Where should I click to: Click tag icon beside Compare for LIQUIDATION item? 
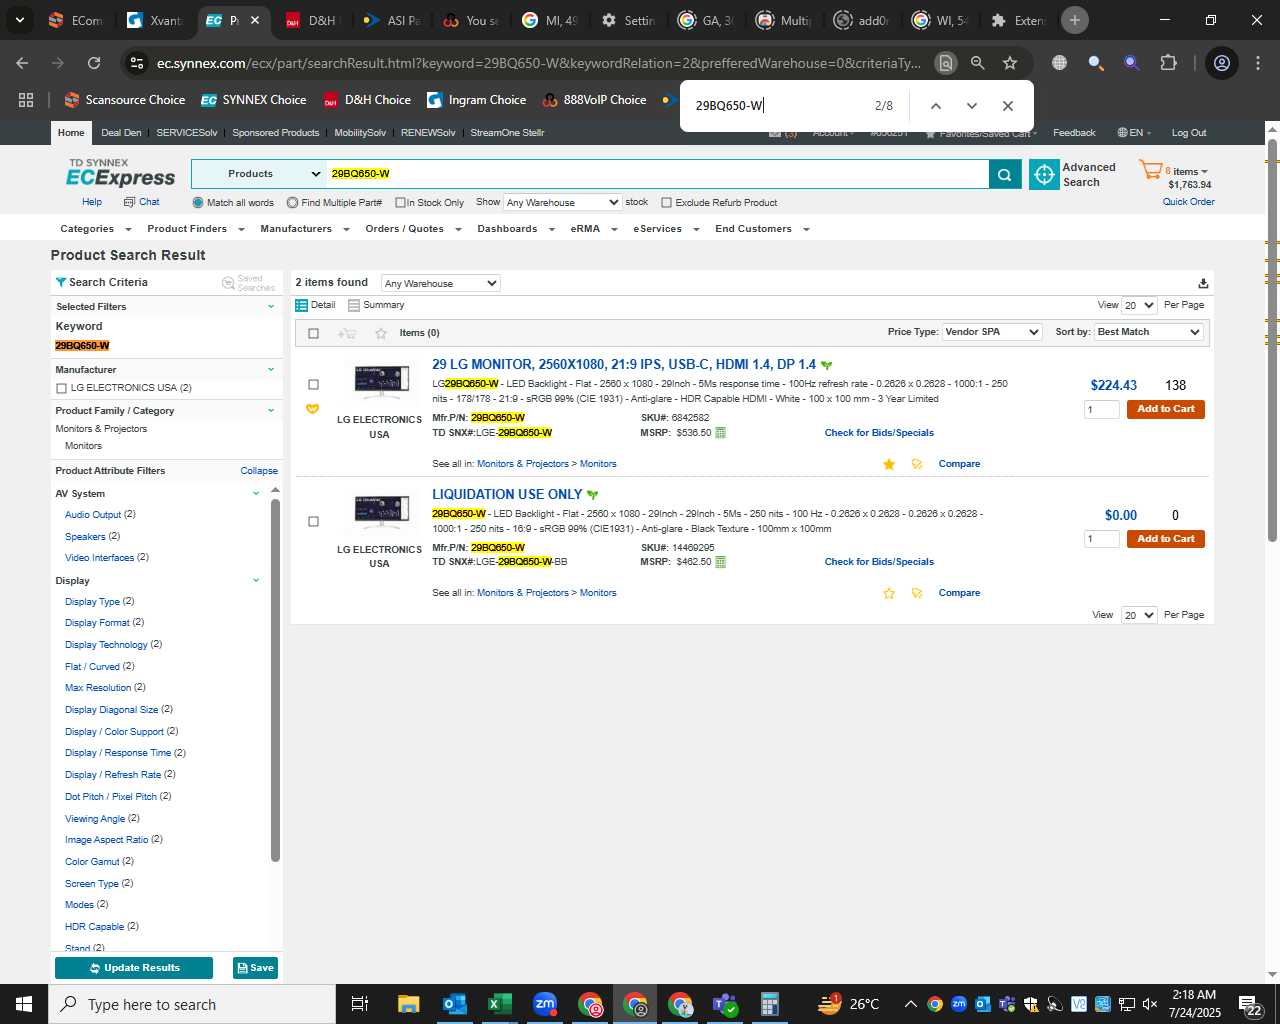coord(917,593)
